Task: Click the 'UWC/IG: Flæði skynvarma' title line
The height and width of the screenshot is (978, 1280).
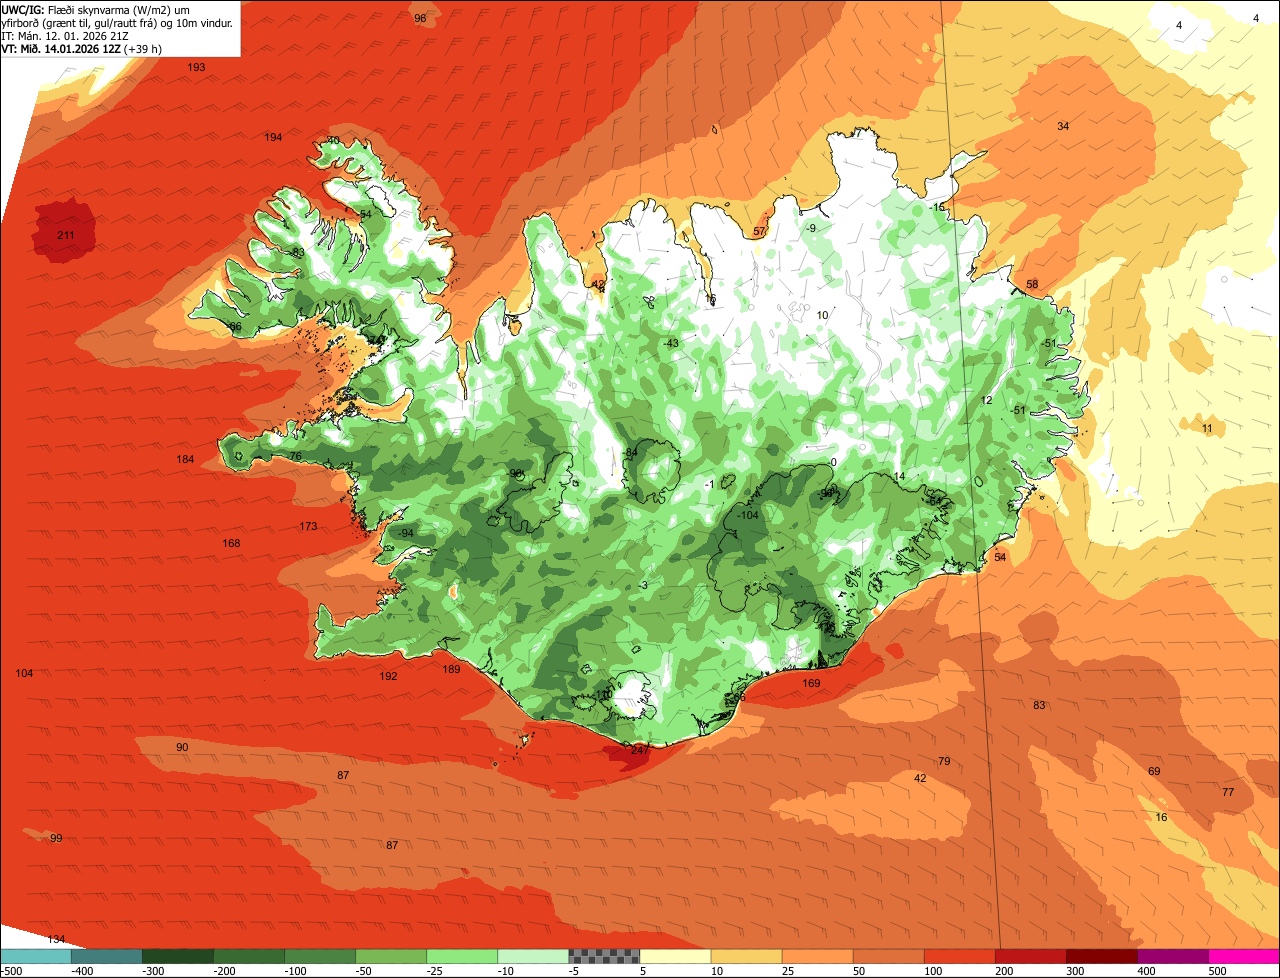Action: (x=95, y=9)
